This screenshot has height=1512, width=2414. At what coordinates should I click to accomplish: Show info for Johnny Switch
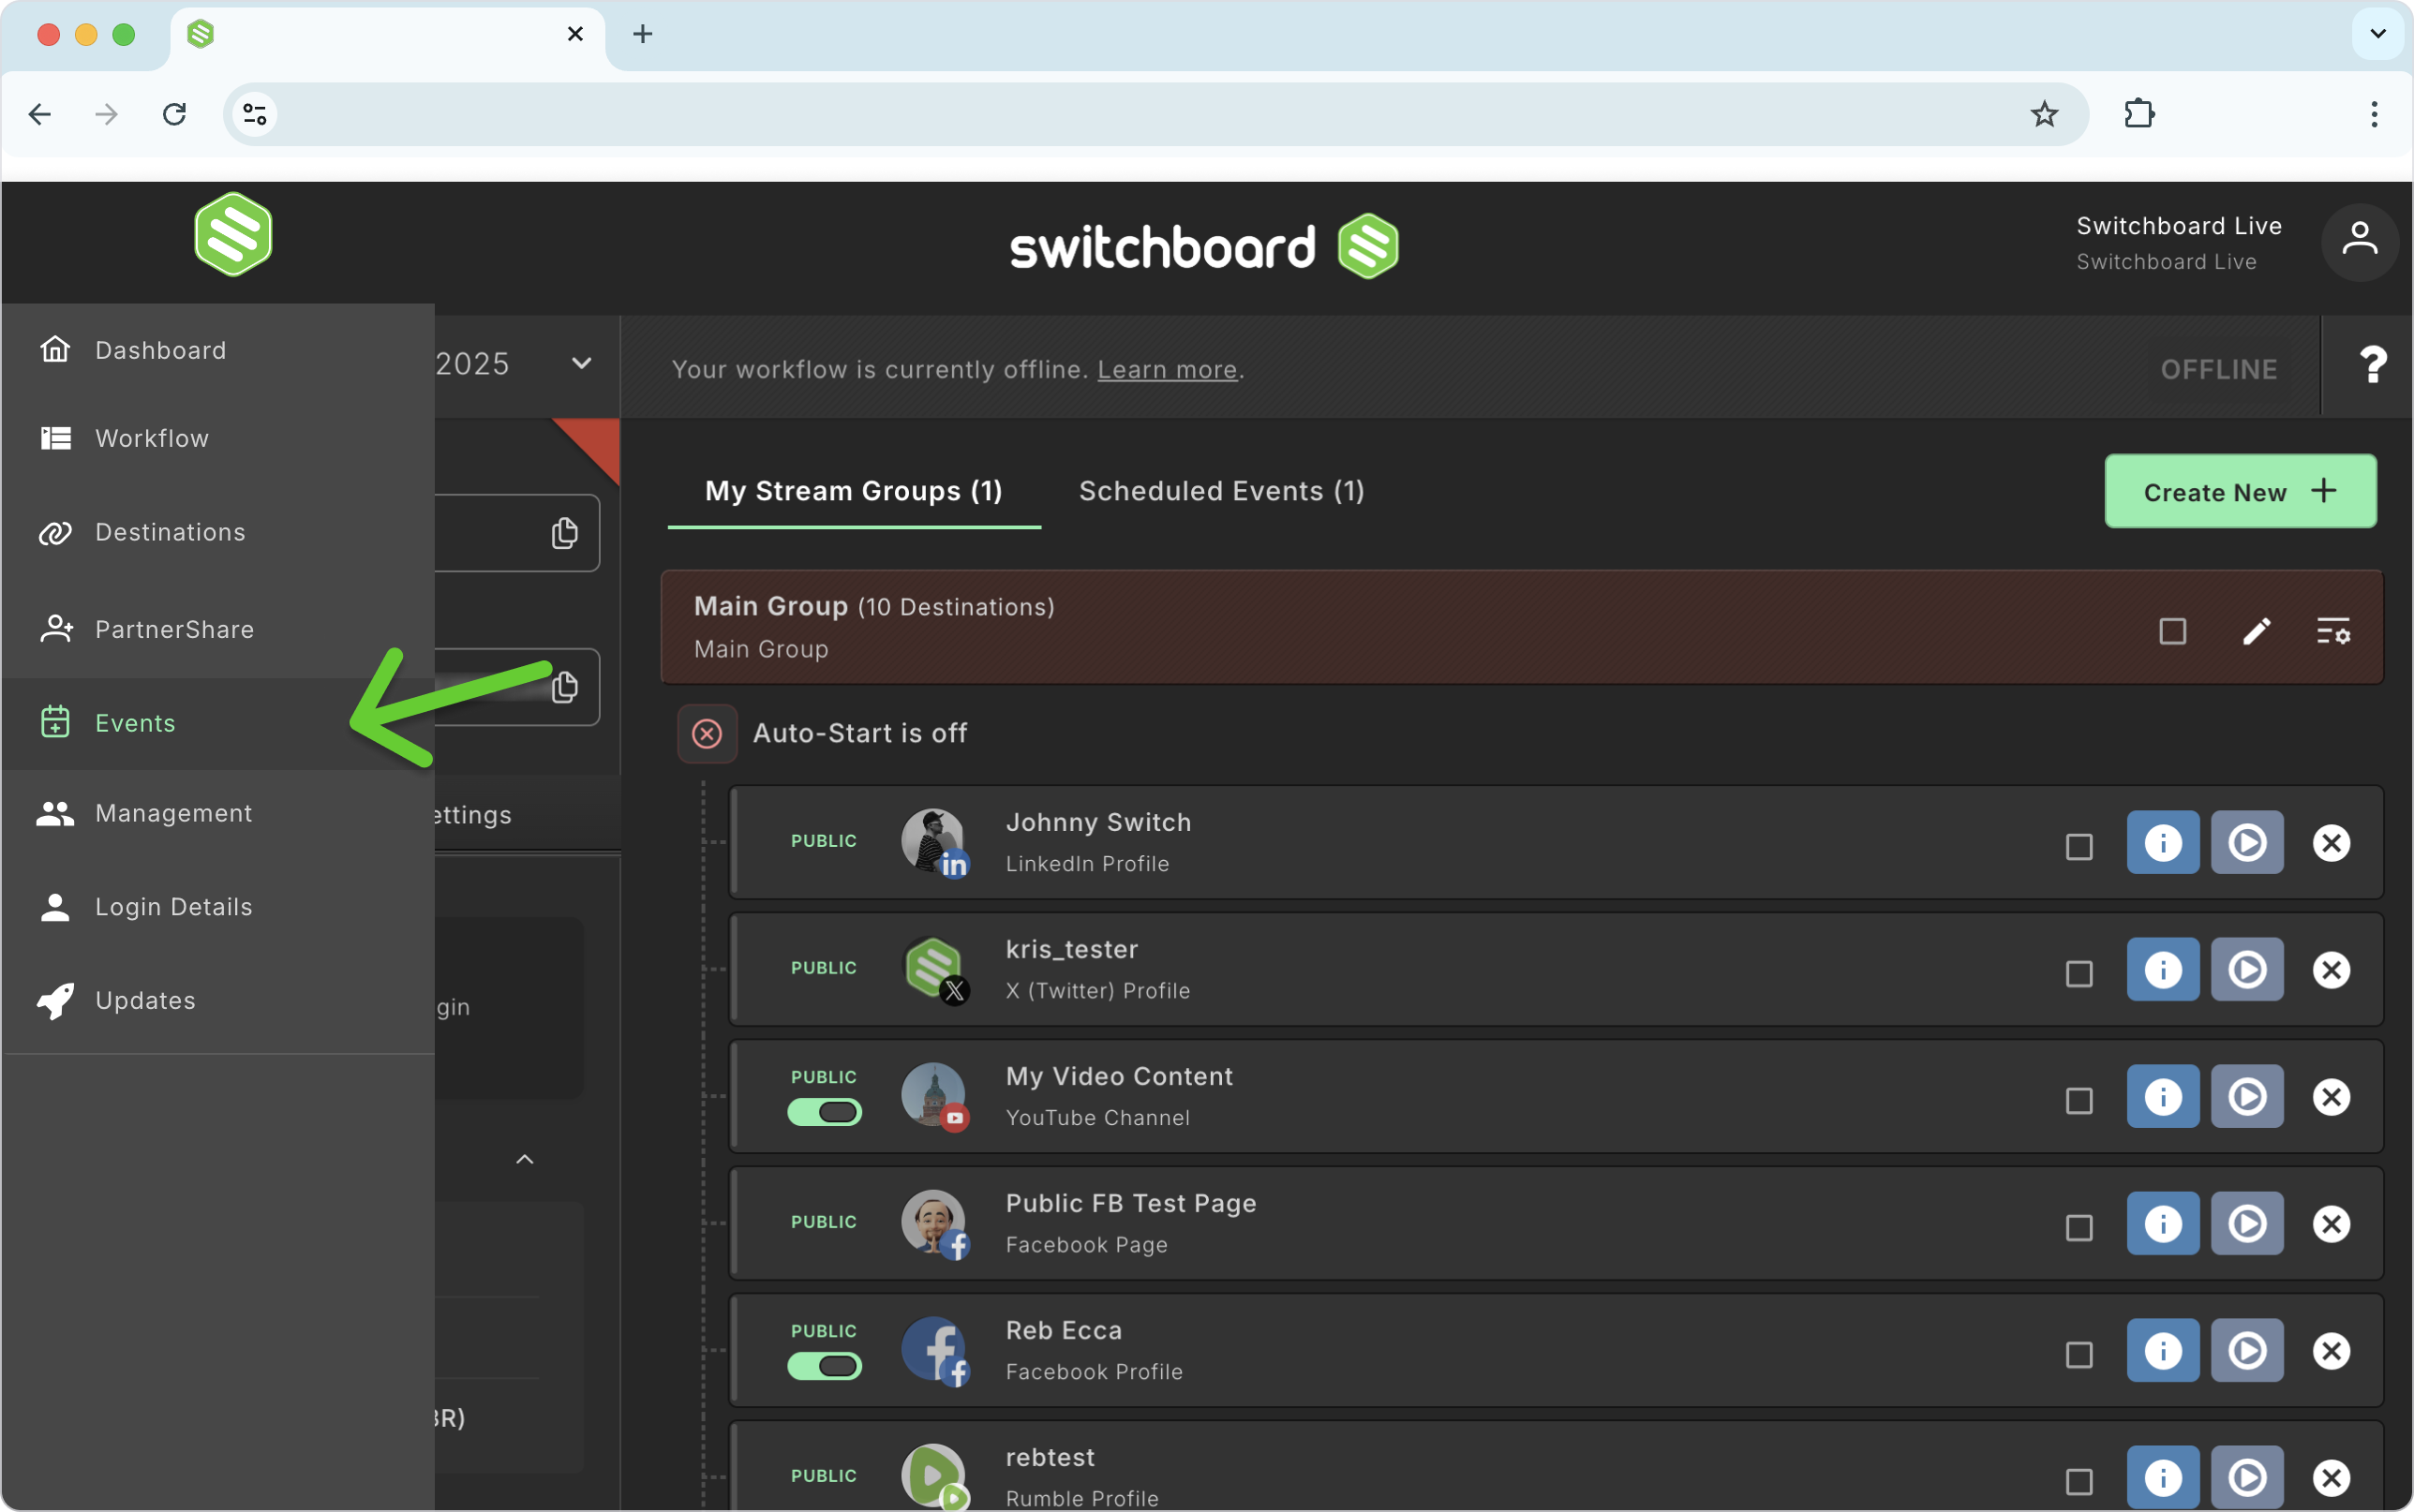2163,842
